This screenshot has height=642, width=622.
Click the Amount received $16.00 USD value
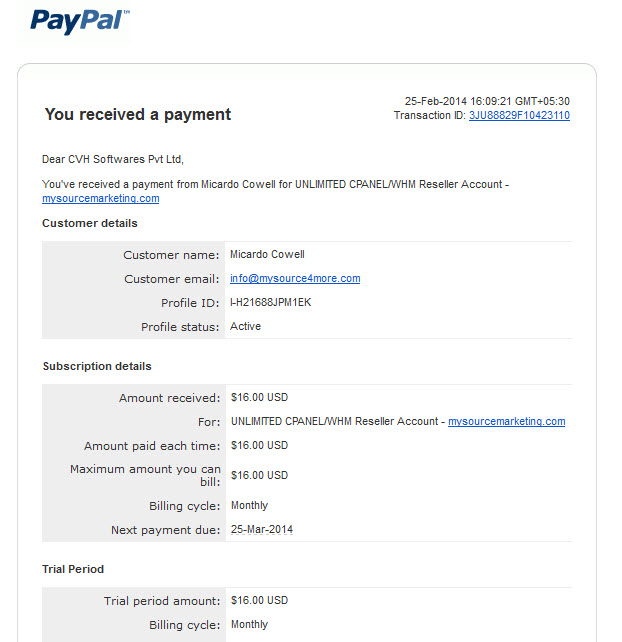click(259, 397)
